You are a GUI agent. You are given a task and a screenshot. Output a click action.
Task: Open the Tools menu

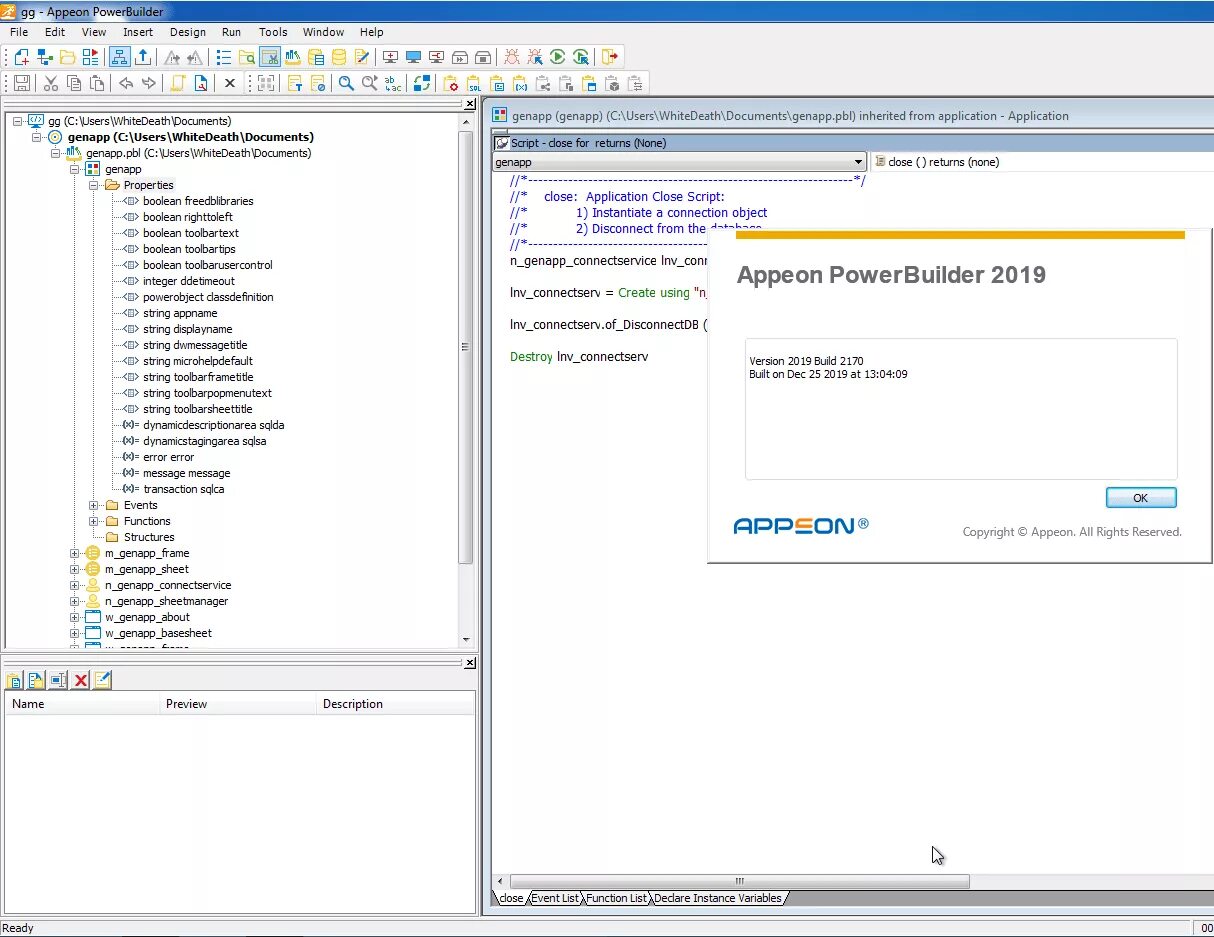point(273,32)
